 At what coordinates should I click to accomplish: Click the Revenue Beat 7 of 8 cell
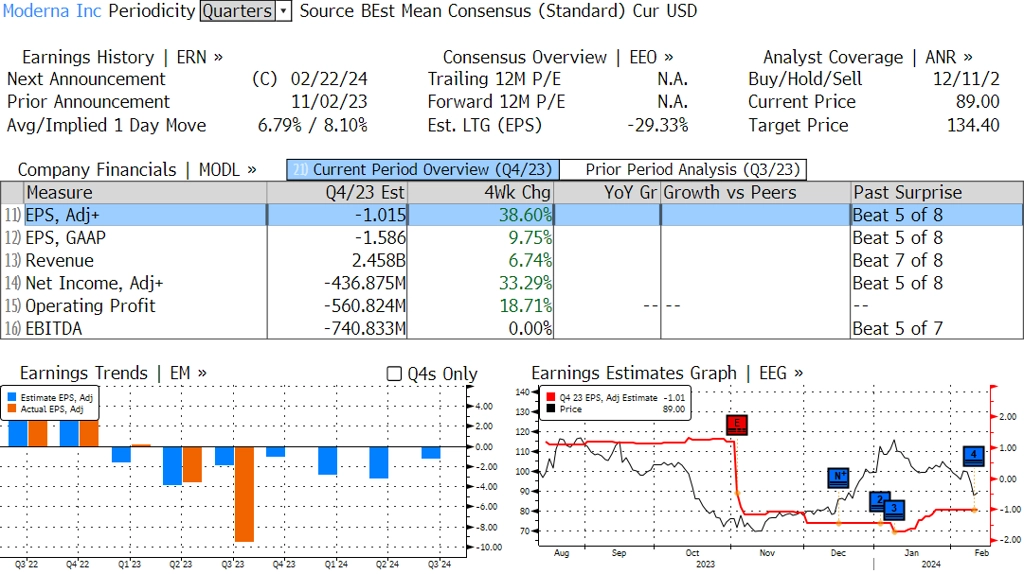click(x=897, y=261)
